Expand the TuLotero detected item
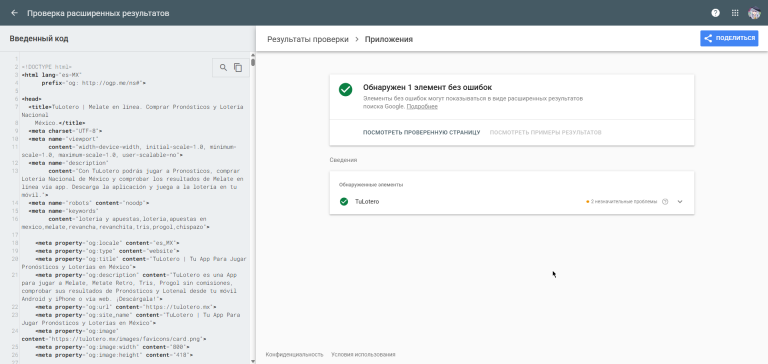 [680, 202]
